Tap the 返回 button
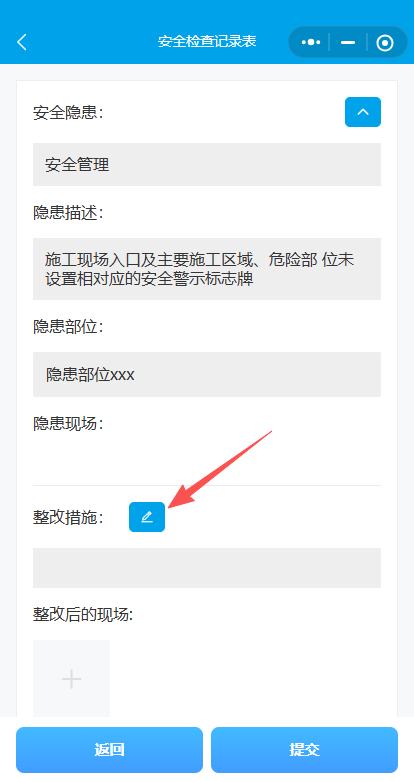This screenshot has width=414, height=782. pyautogui.click(x=109, y=750)
